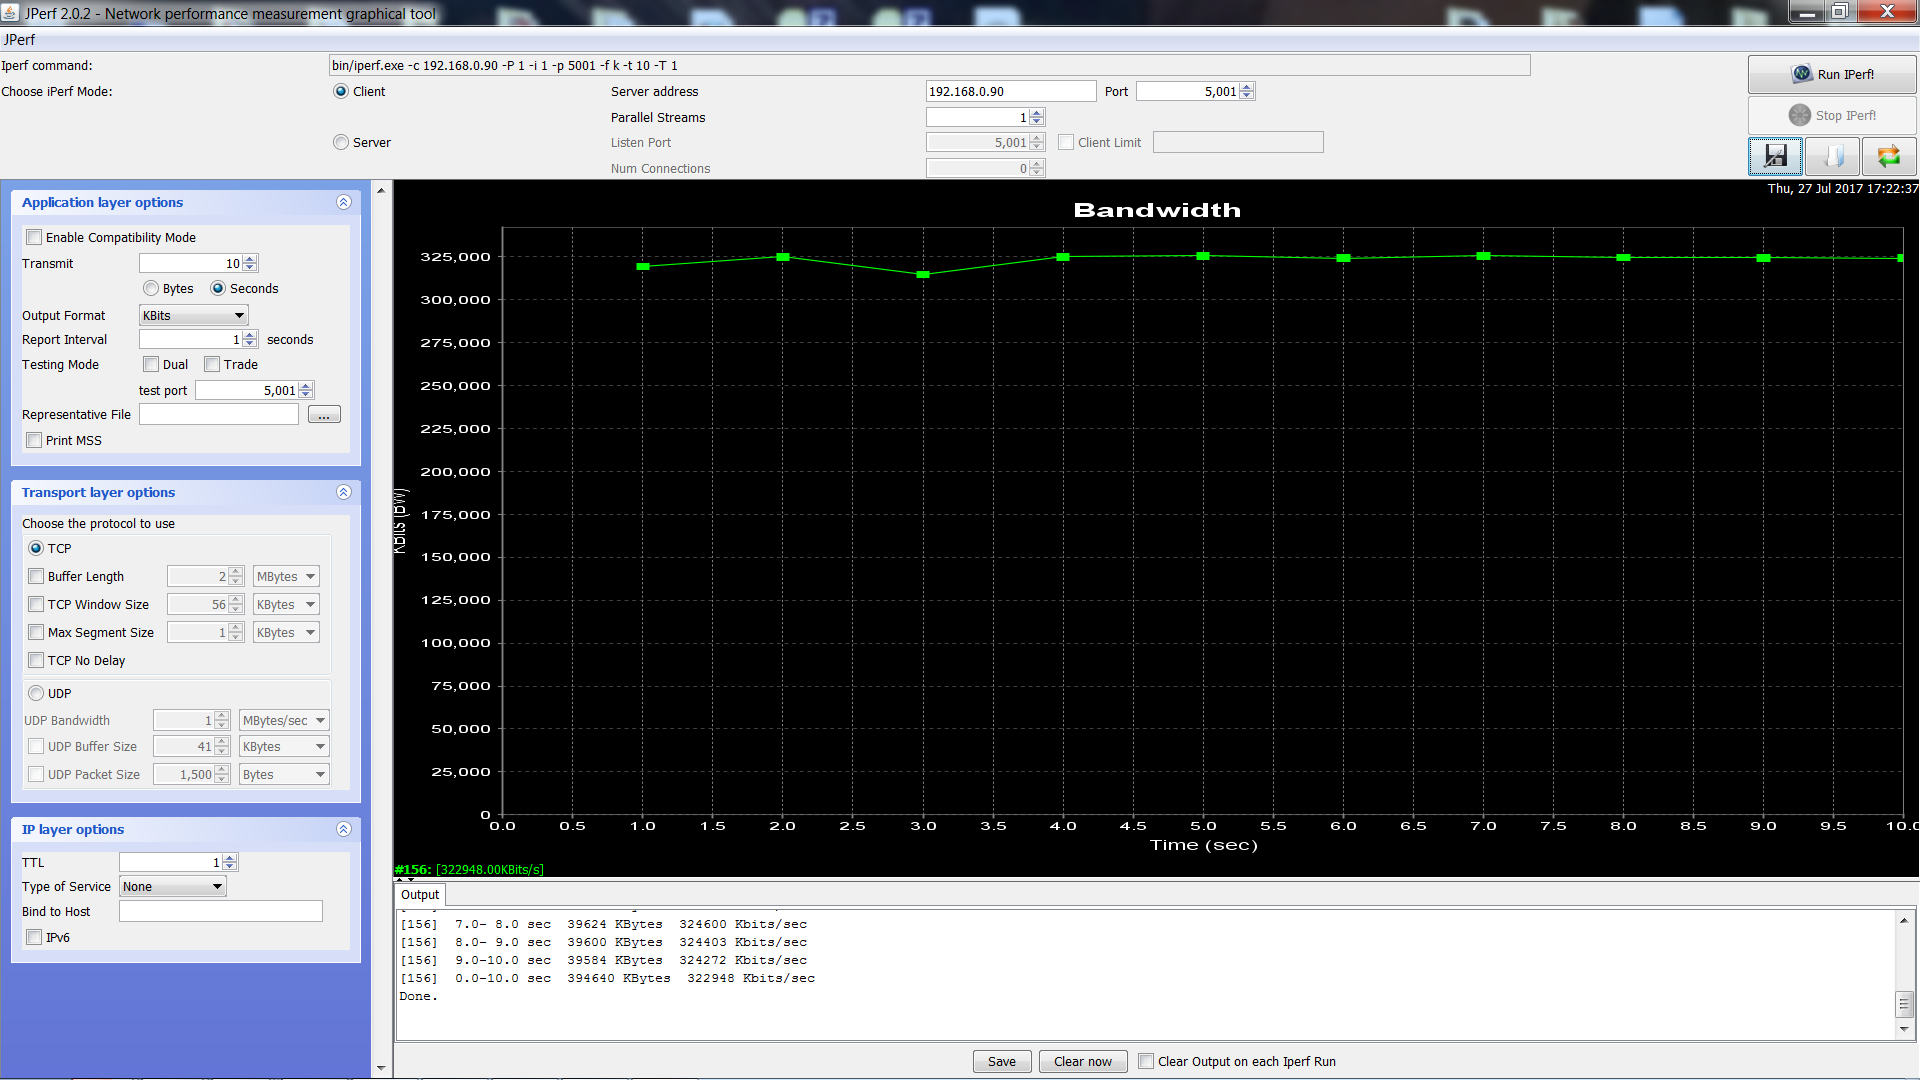Open the Type of Service dropdown
Screen dimensions: 1920x1080
click(x=173, y=886)
